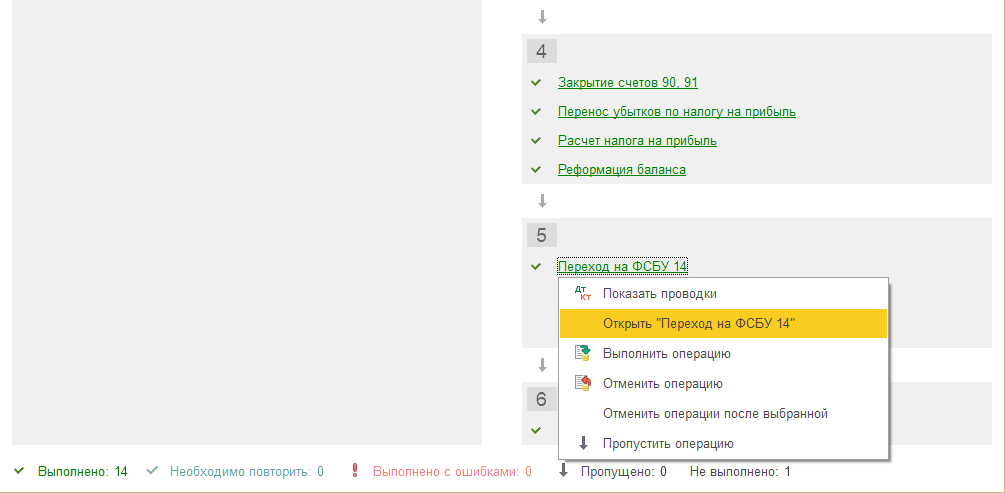This screenshot has height=493, width=1005.
Task: Click the down-arrow icon beside Пропустить операцию
Action: 583,444
